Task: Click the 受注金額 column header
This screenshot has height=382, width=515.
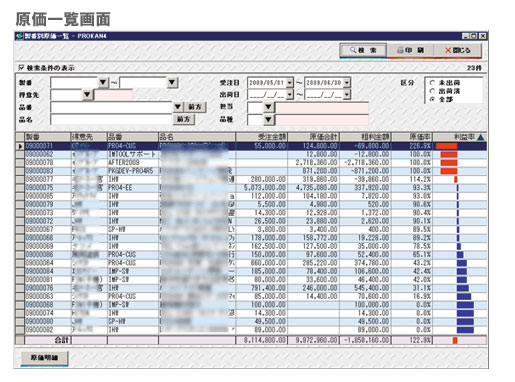Action: 262,137
